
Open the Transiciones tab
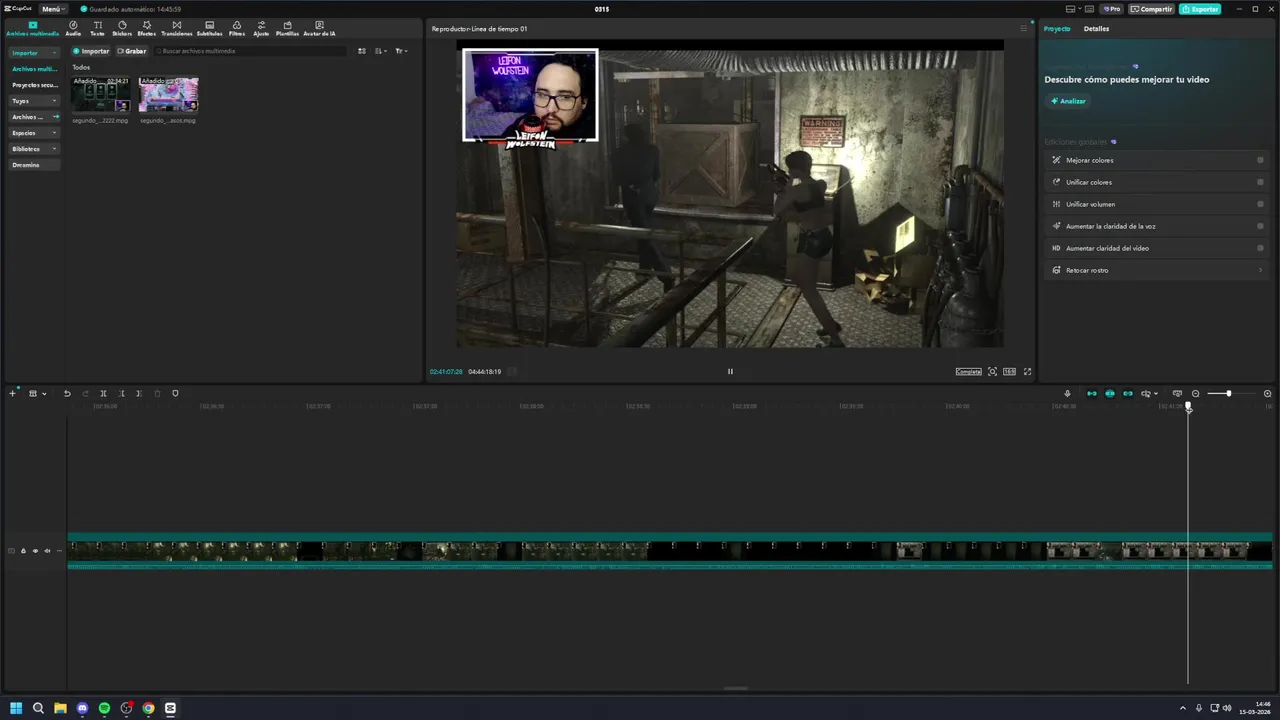[x=177, y=28]
